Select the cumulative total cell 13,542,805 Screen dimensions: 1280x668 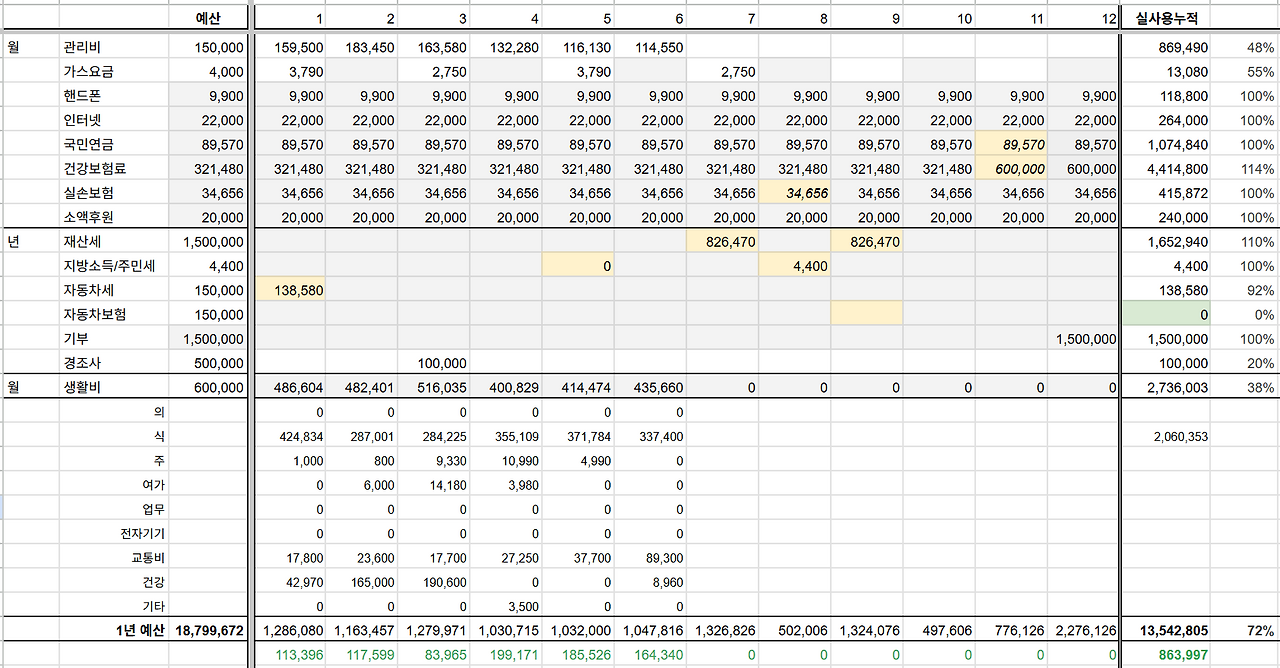pyautogui.click(x=1167, y=630)
